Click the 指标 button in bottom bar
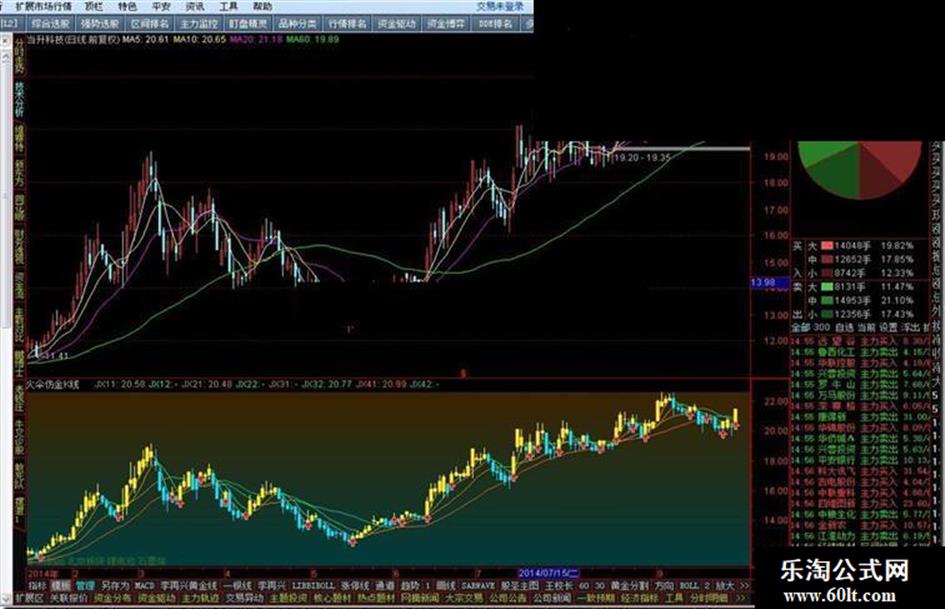The image size is (945, 609). [37, 585]
